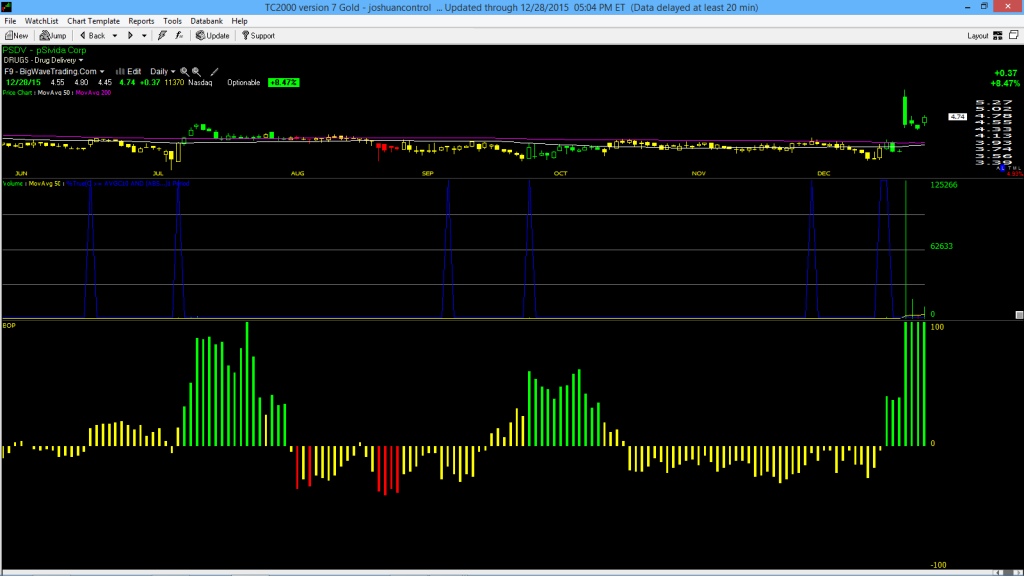Open the Jump tool
1024x576 pixels.
pyautogui.click(x=53, y=36)
